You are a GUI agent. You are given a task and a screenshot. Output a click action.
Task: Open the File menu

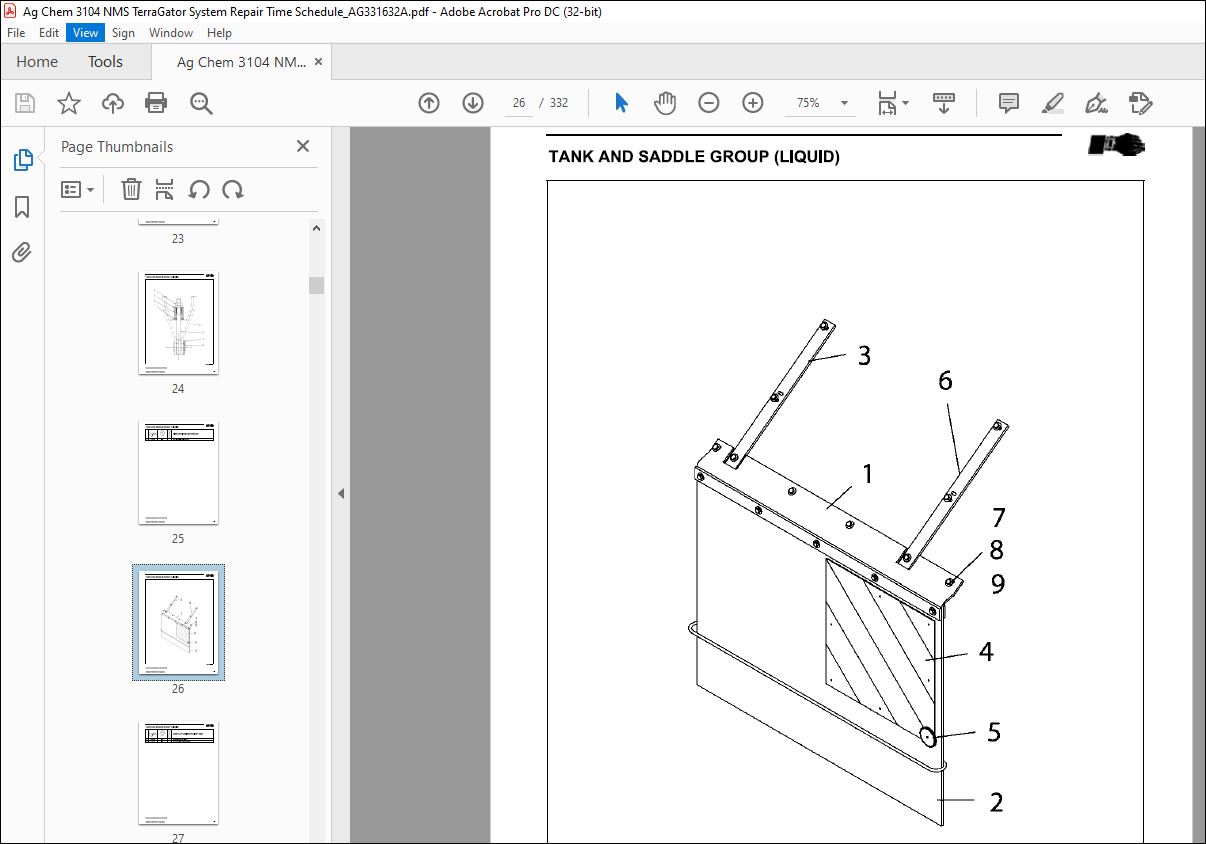[16, 33]
